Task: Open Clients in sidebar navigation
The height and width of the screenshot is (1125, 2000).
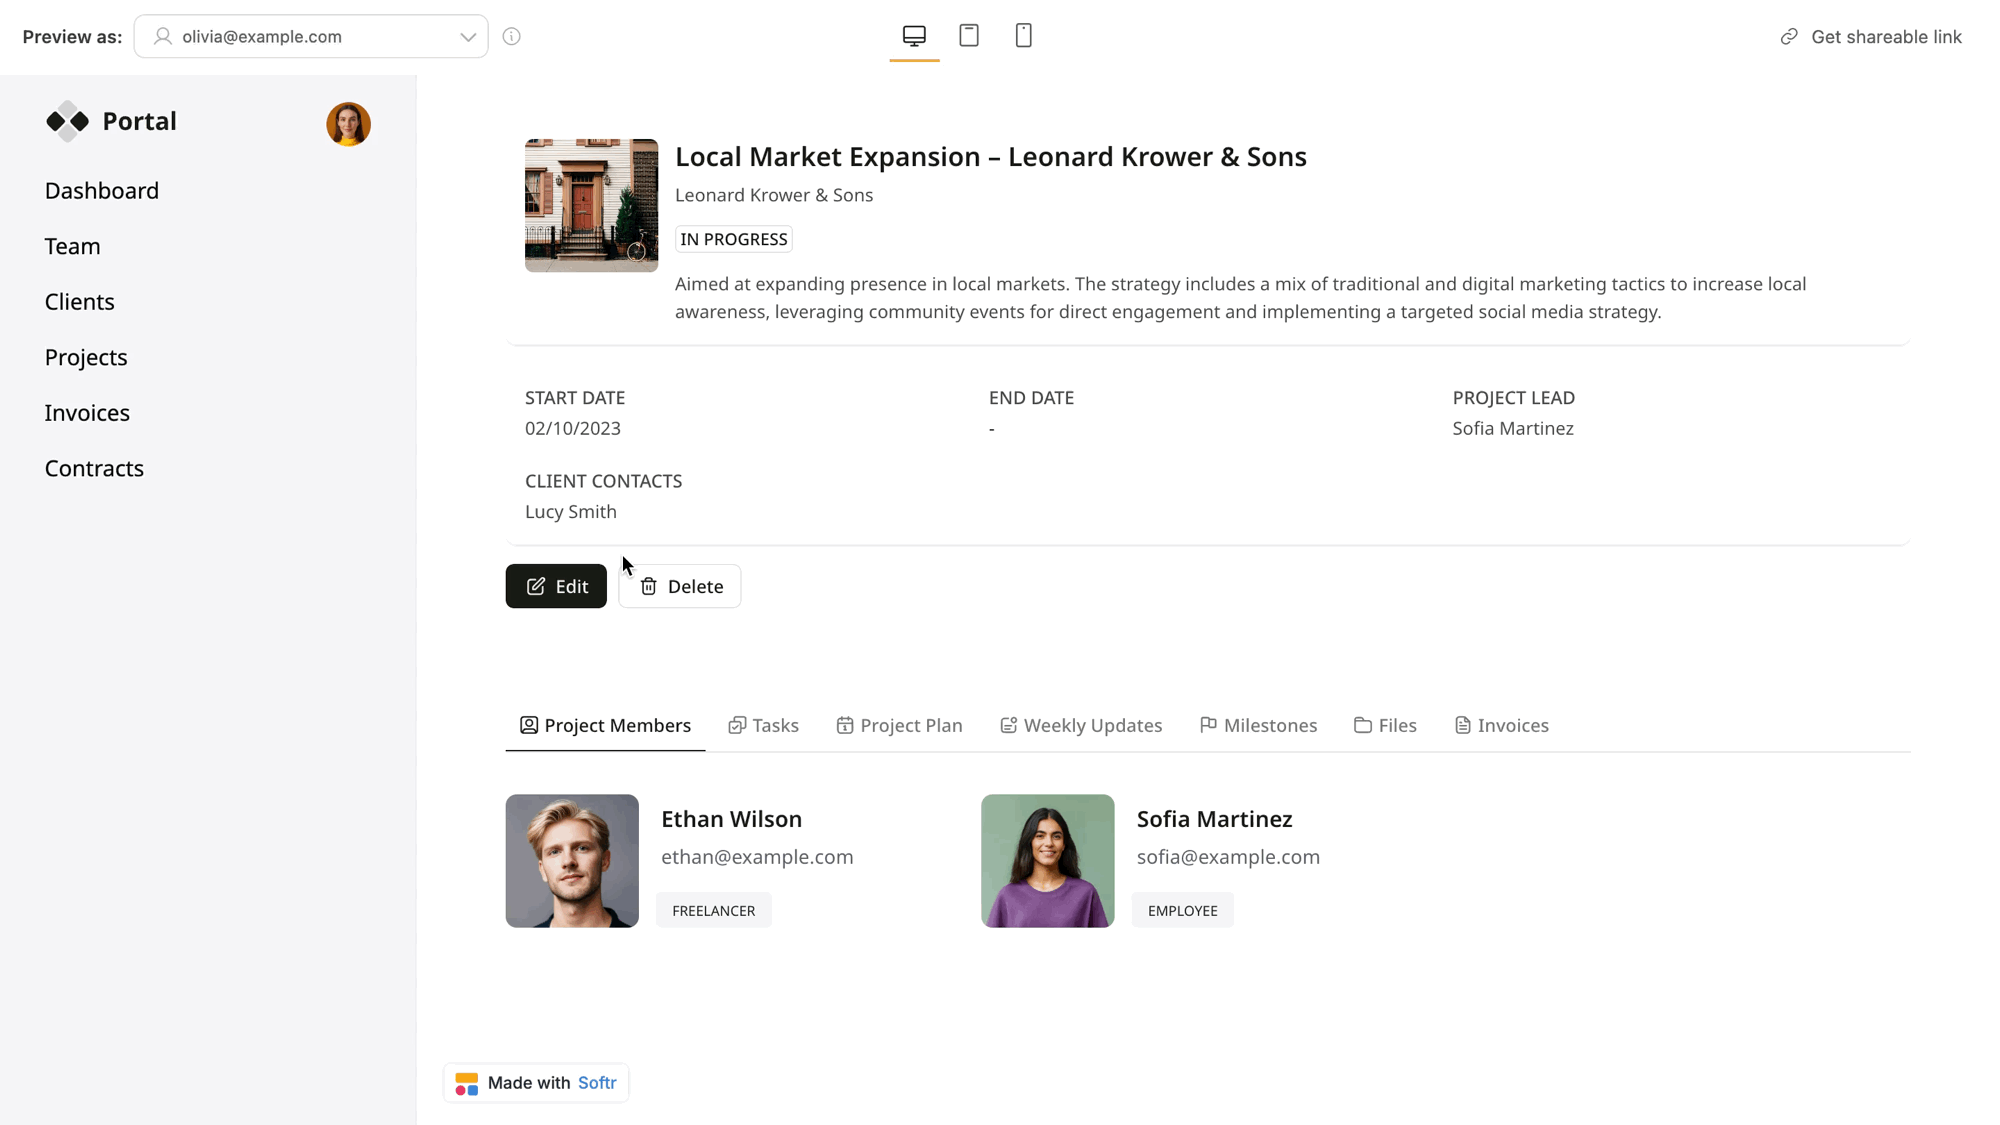Action: pos(79,301)
